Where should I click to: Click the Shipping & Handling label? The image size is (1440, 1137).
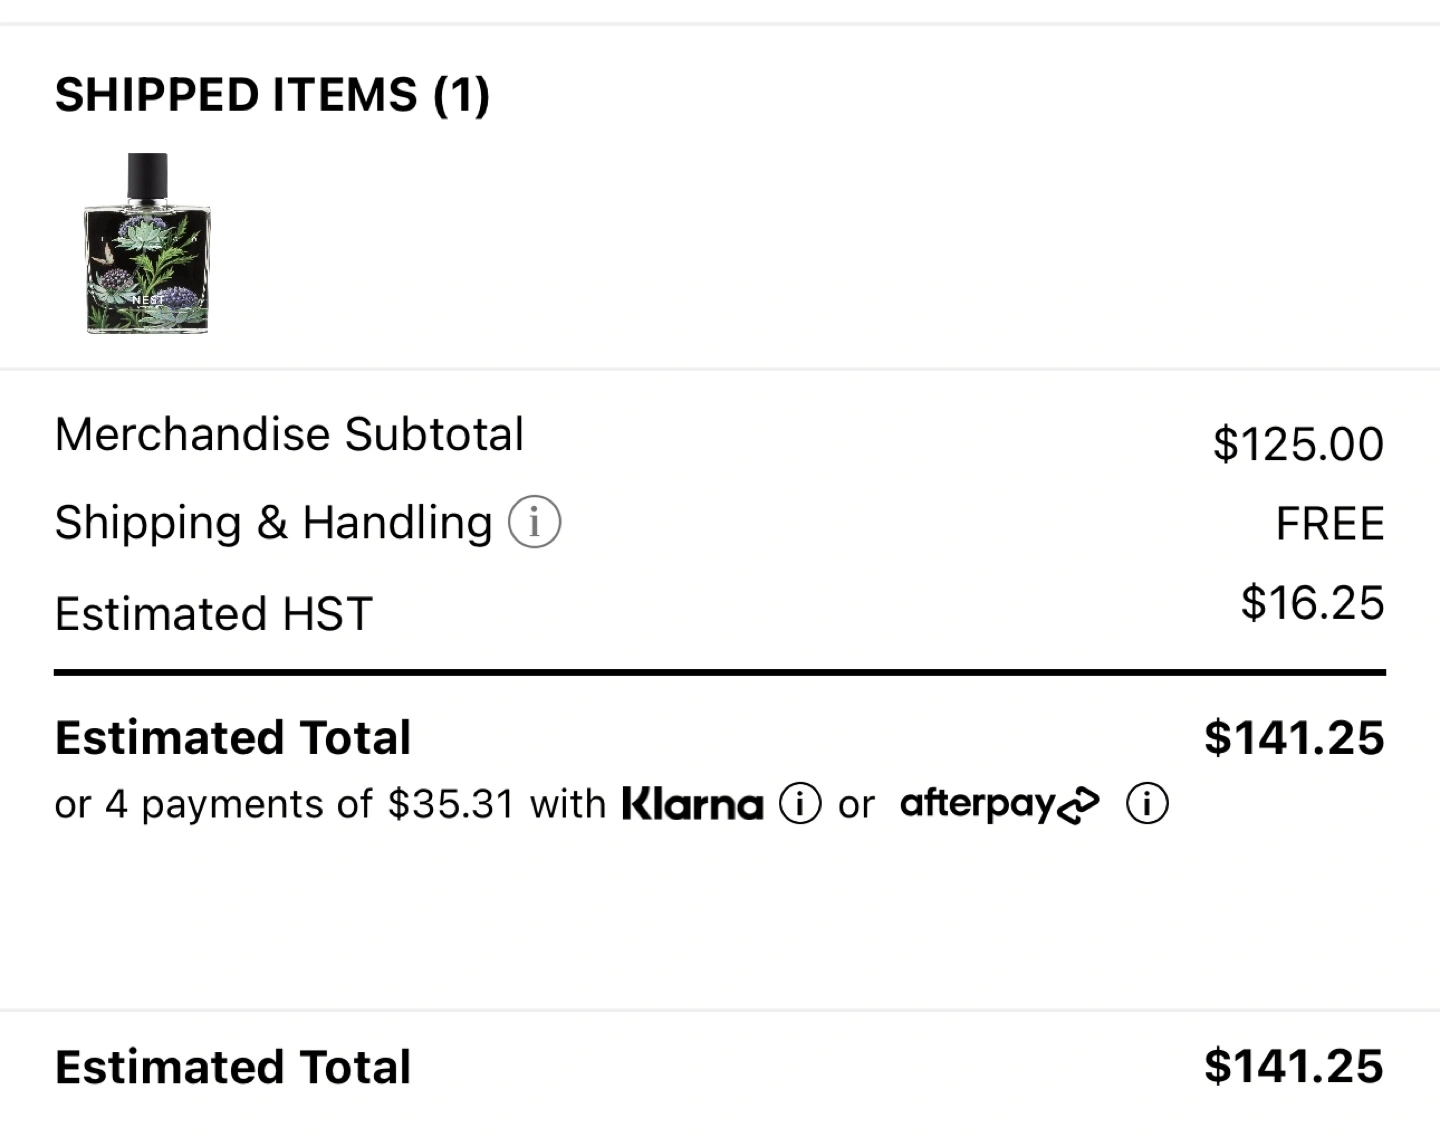click(273, 522)
